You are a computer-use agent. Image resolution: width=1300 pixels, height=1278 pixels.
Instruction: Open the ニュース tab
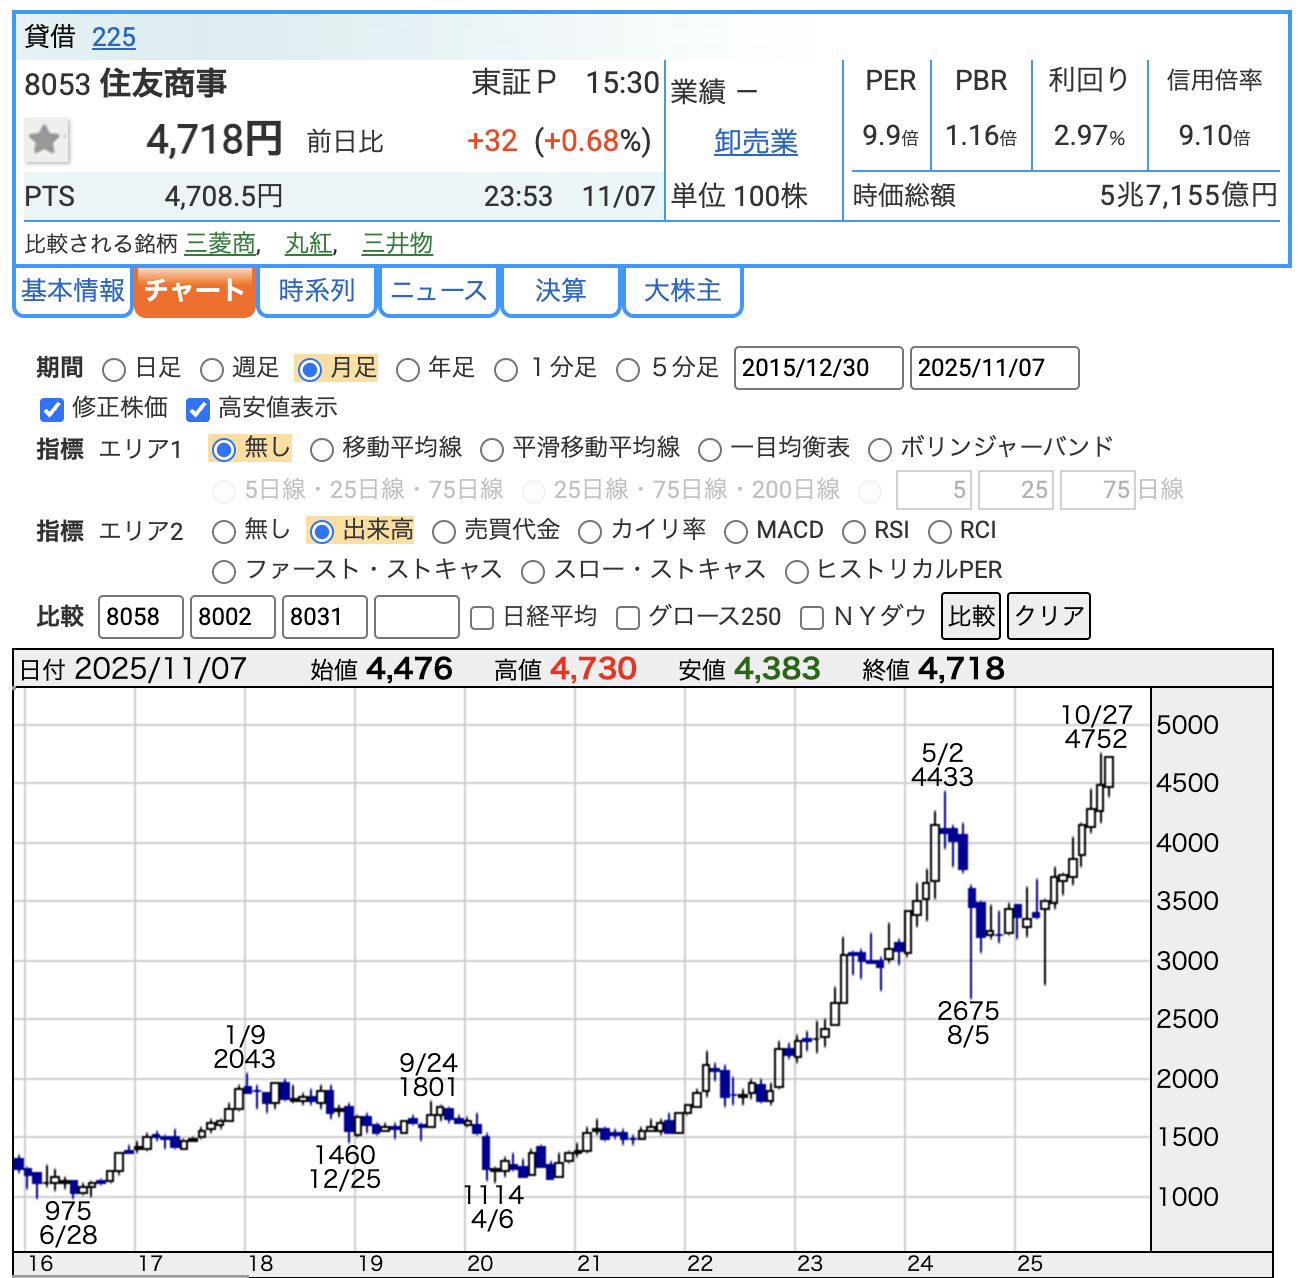[439, 291]
